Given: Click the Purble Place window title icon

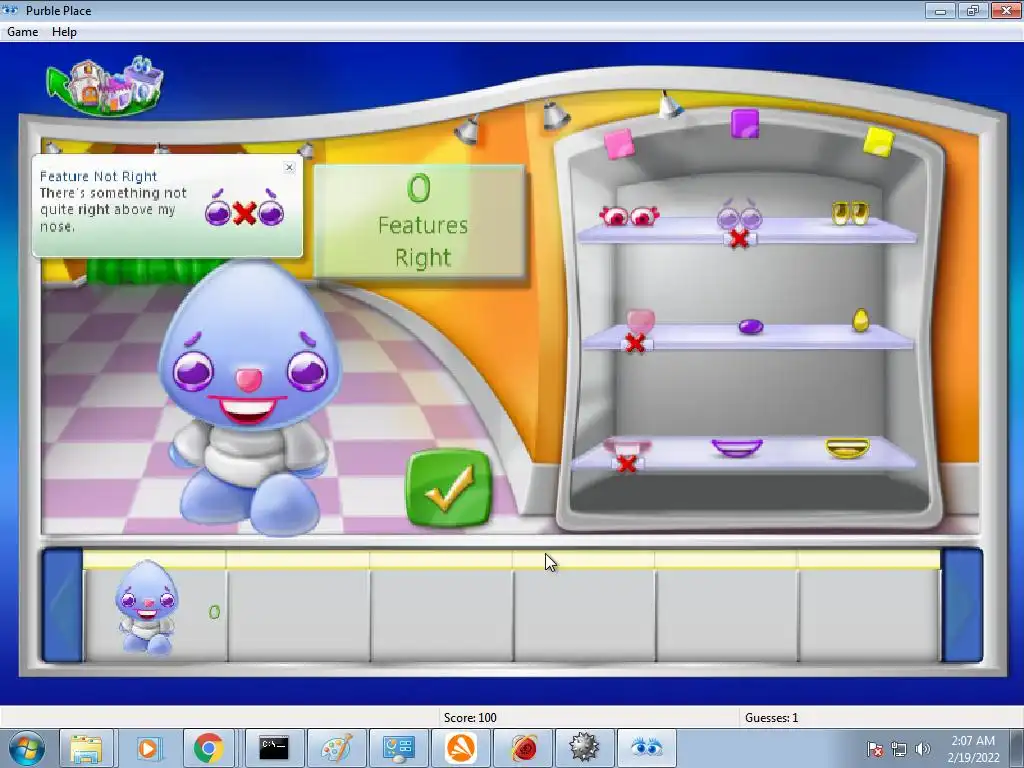Looking at the screenshot, I should pyautogui.click(x=10, y=10).
